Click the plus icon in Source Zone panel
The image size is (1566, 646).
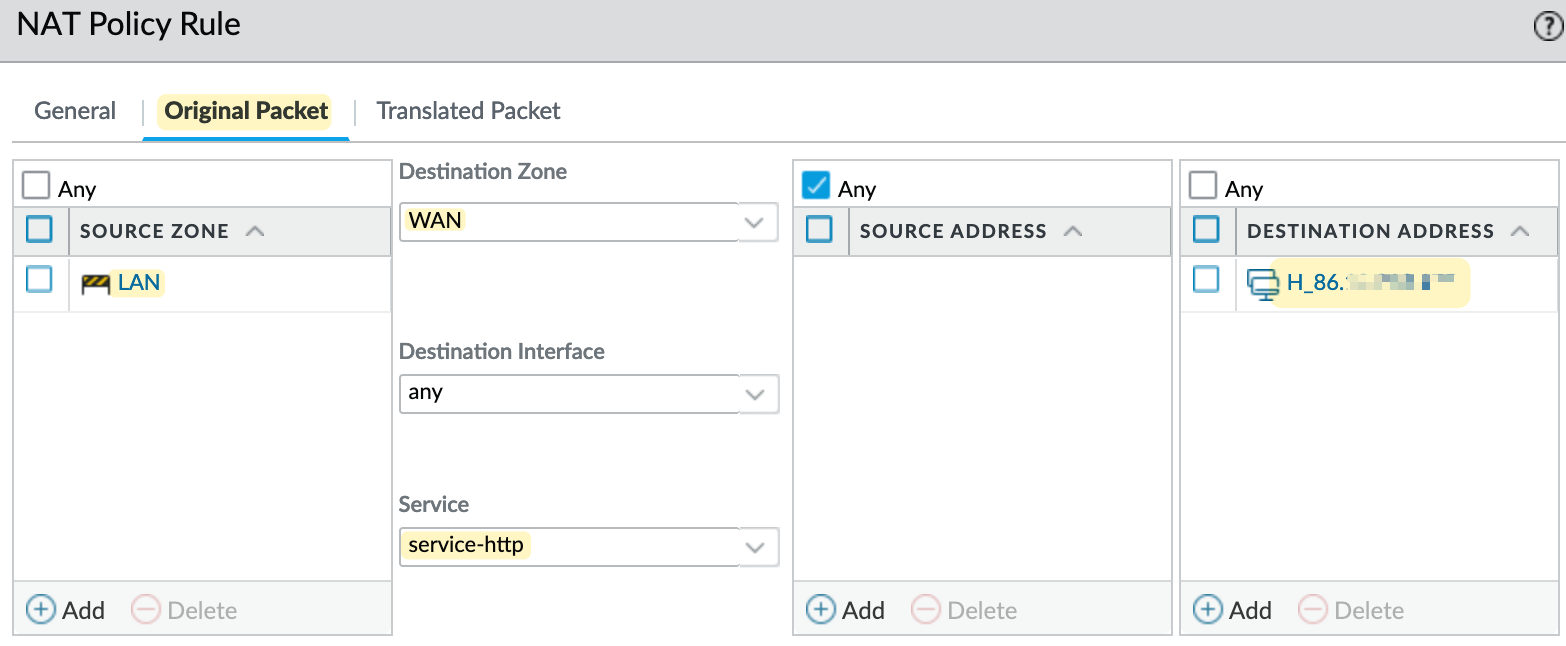41,610
